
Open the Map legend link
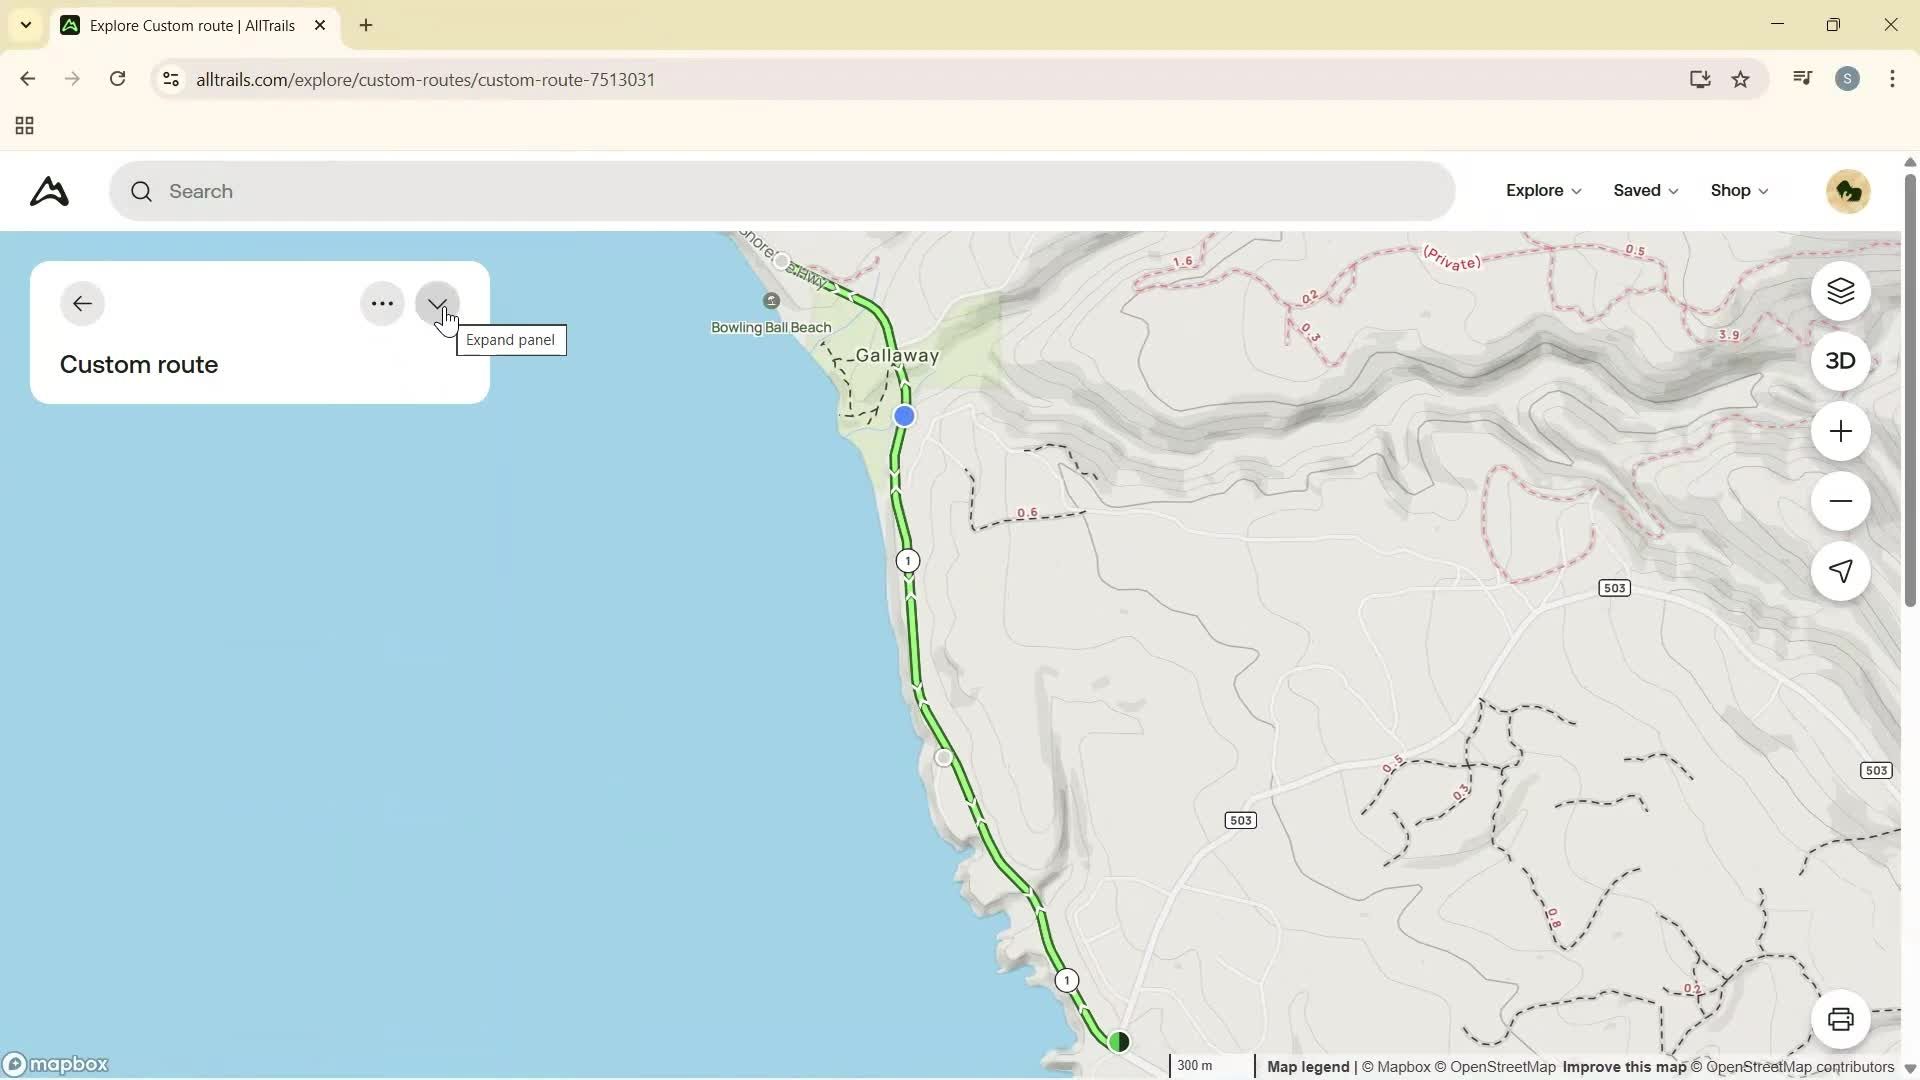pyautogui.click(x=1307, y=1066)
